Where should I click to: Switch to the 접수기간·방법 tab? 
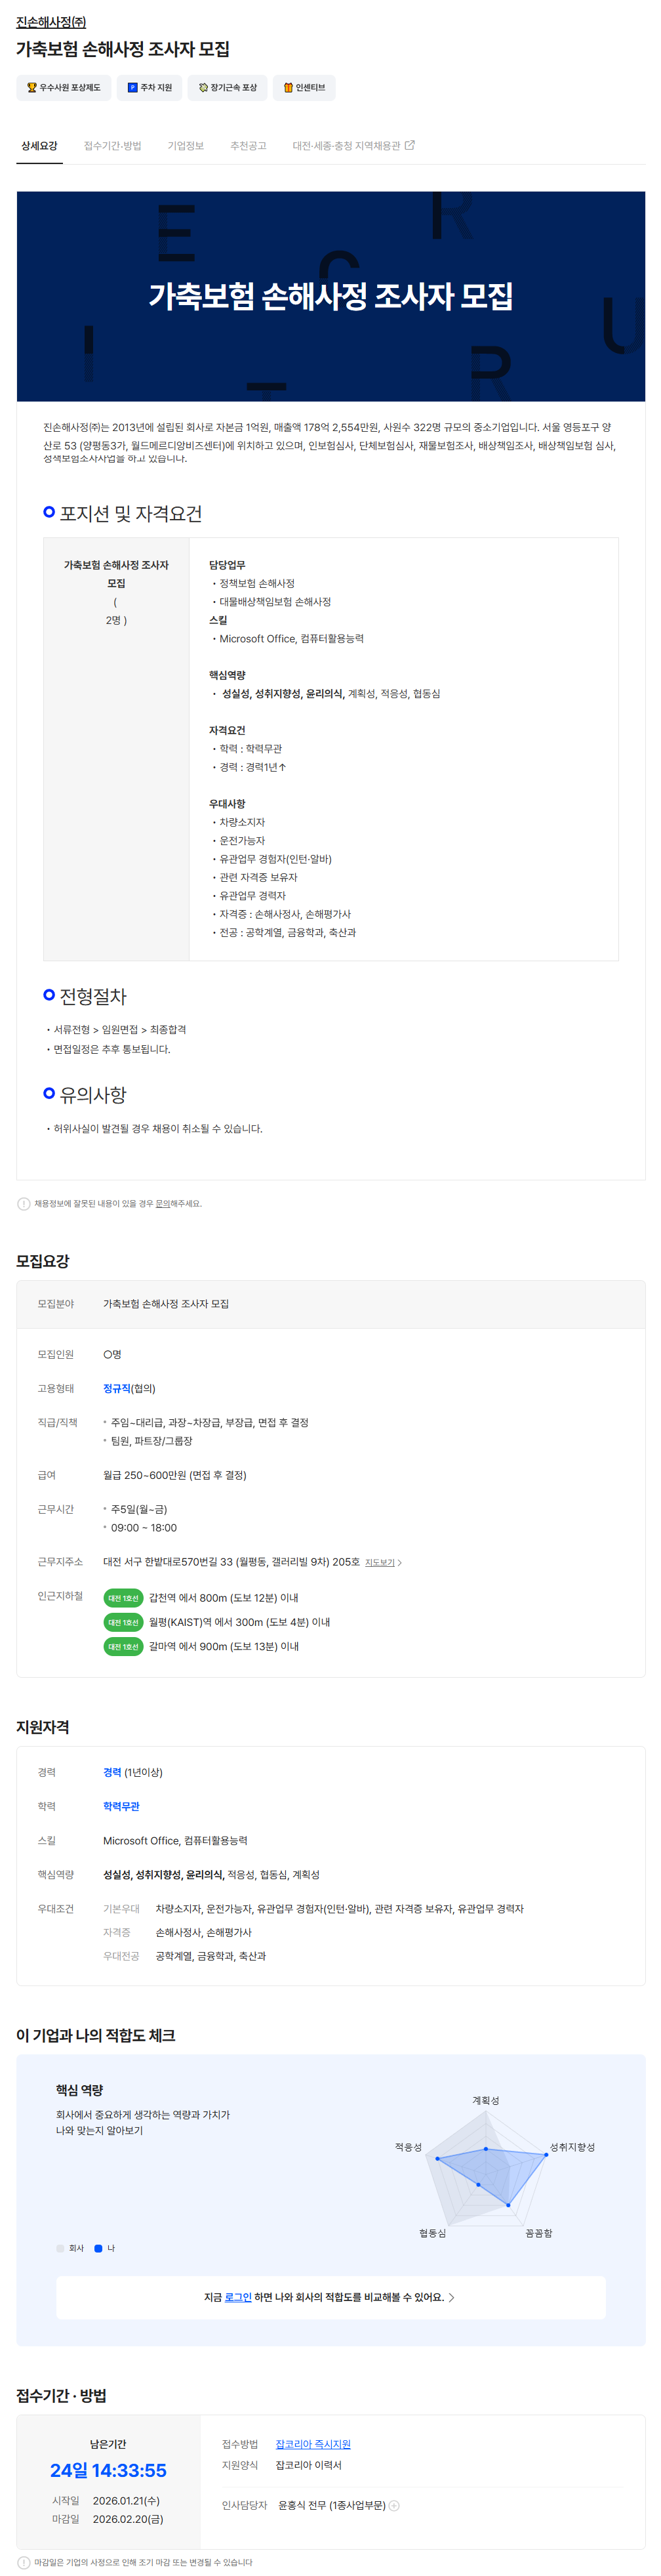[x=112, y=146]
